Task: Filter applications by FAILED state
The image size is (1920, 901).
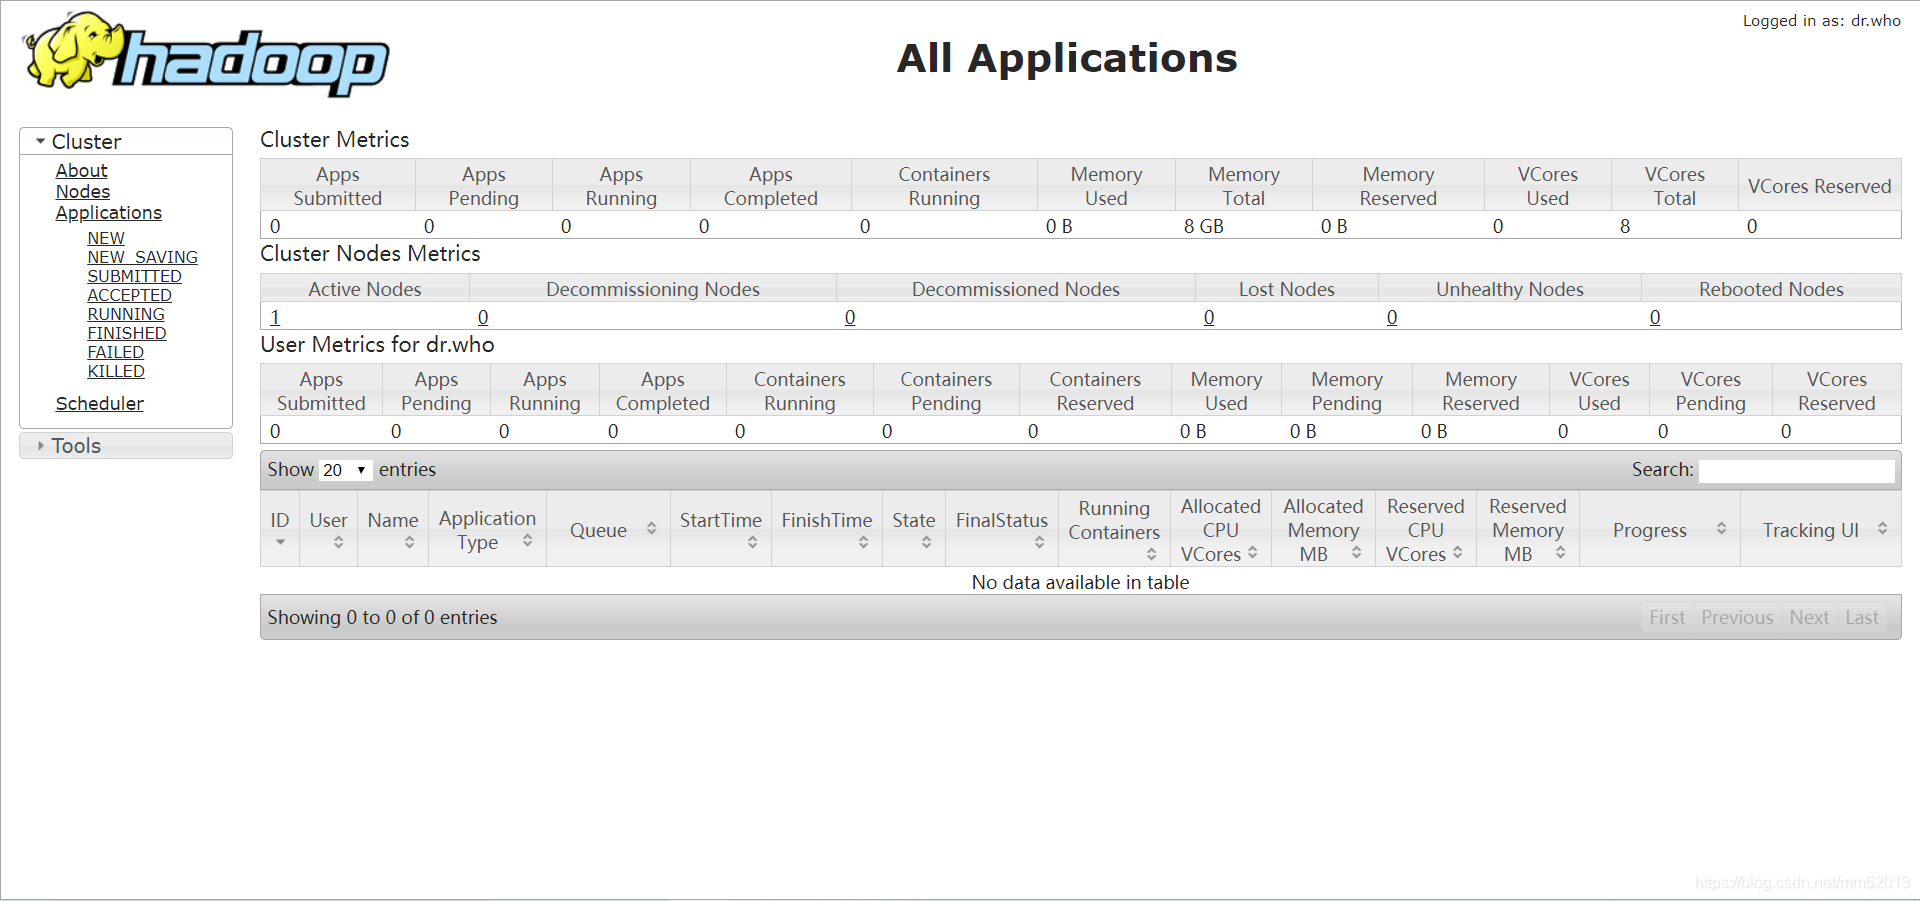Action: coord(115,352)
